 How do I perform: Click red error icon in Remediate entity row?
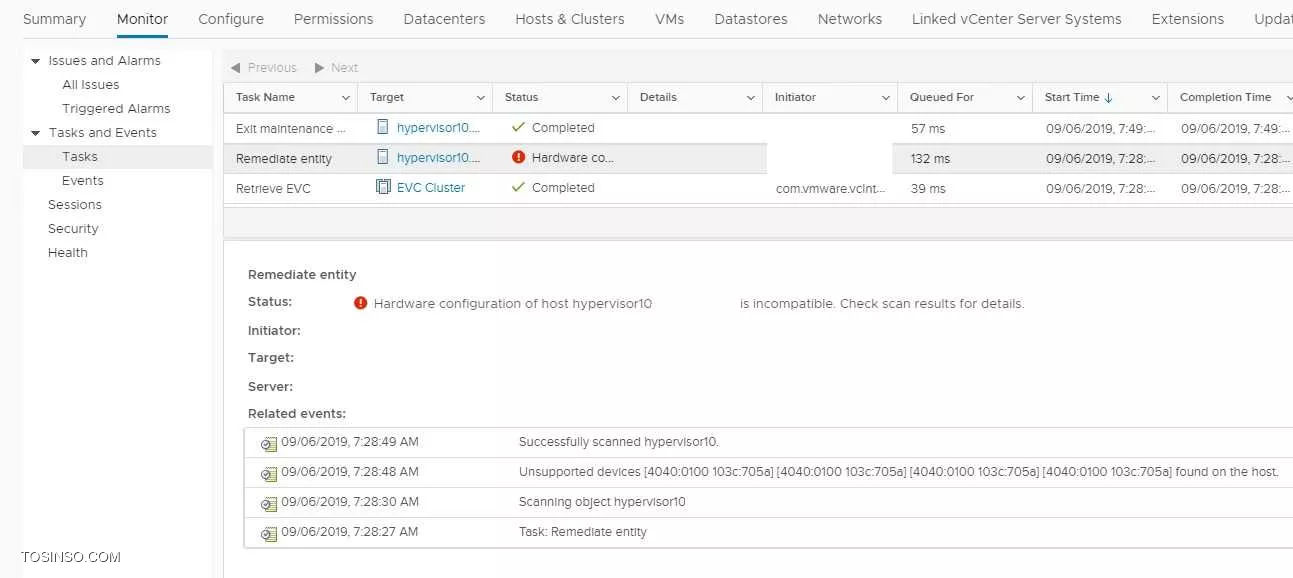click(x=518, y=157)
